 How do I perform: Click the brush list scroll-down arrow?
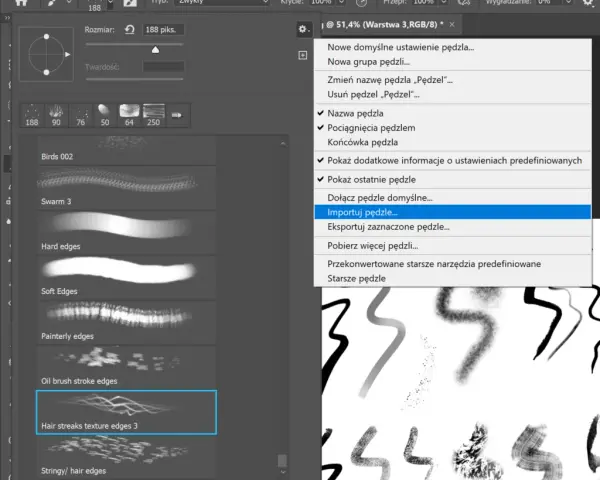(x=283, y=472)
